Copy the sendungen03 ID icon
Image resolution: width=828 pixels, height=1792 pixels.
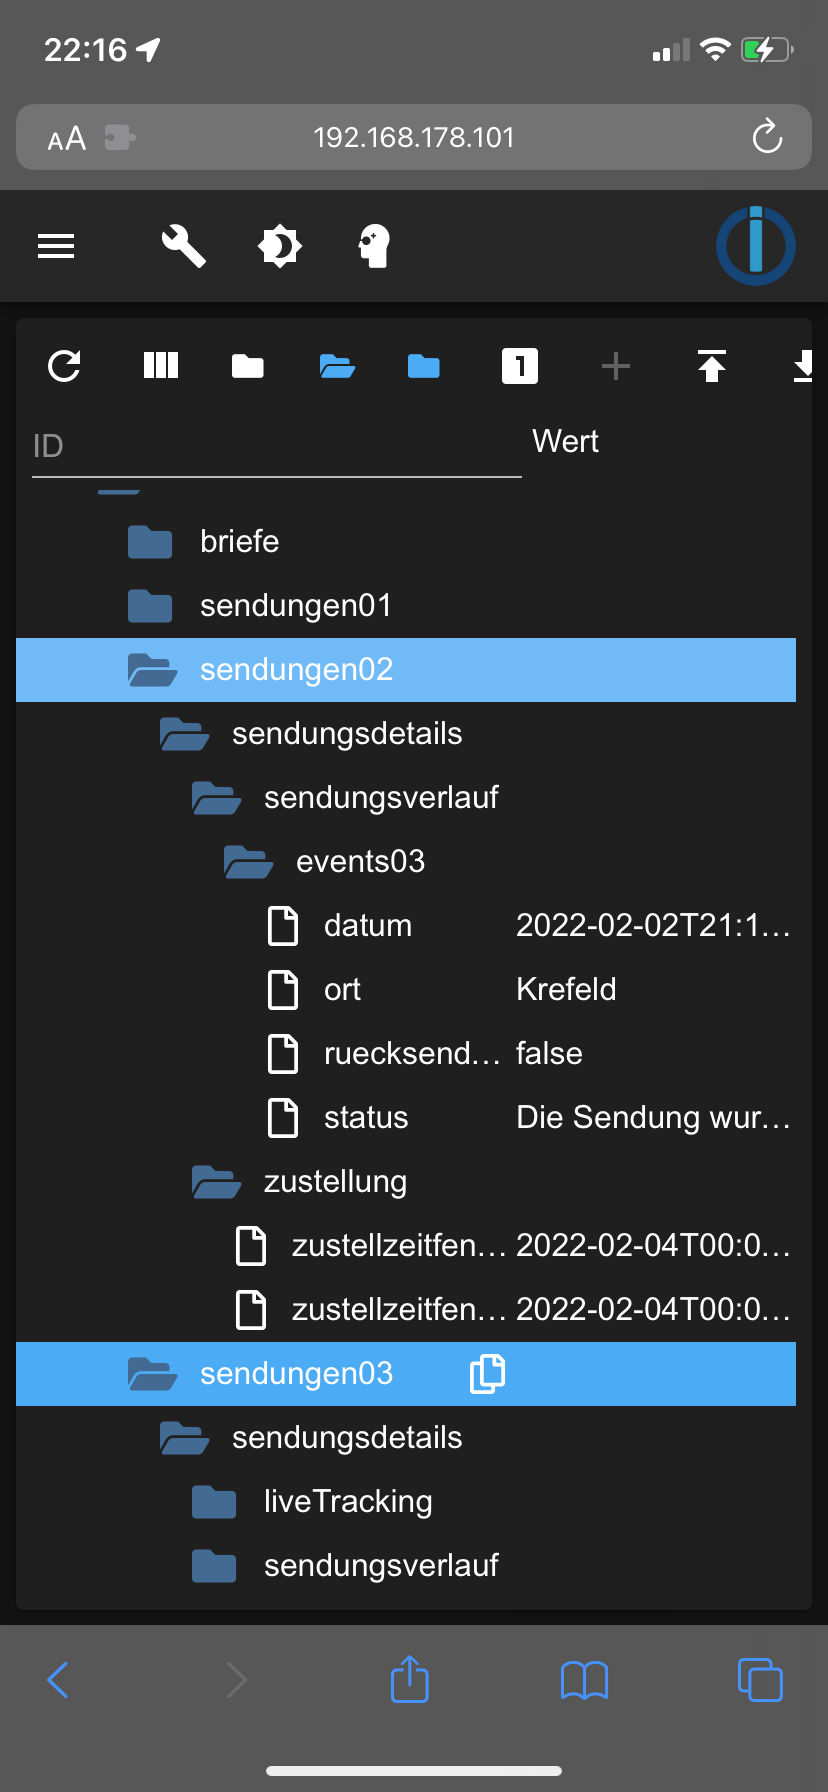487,1374
